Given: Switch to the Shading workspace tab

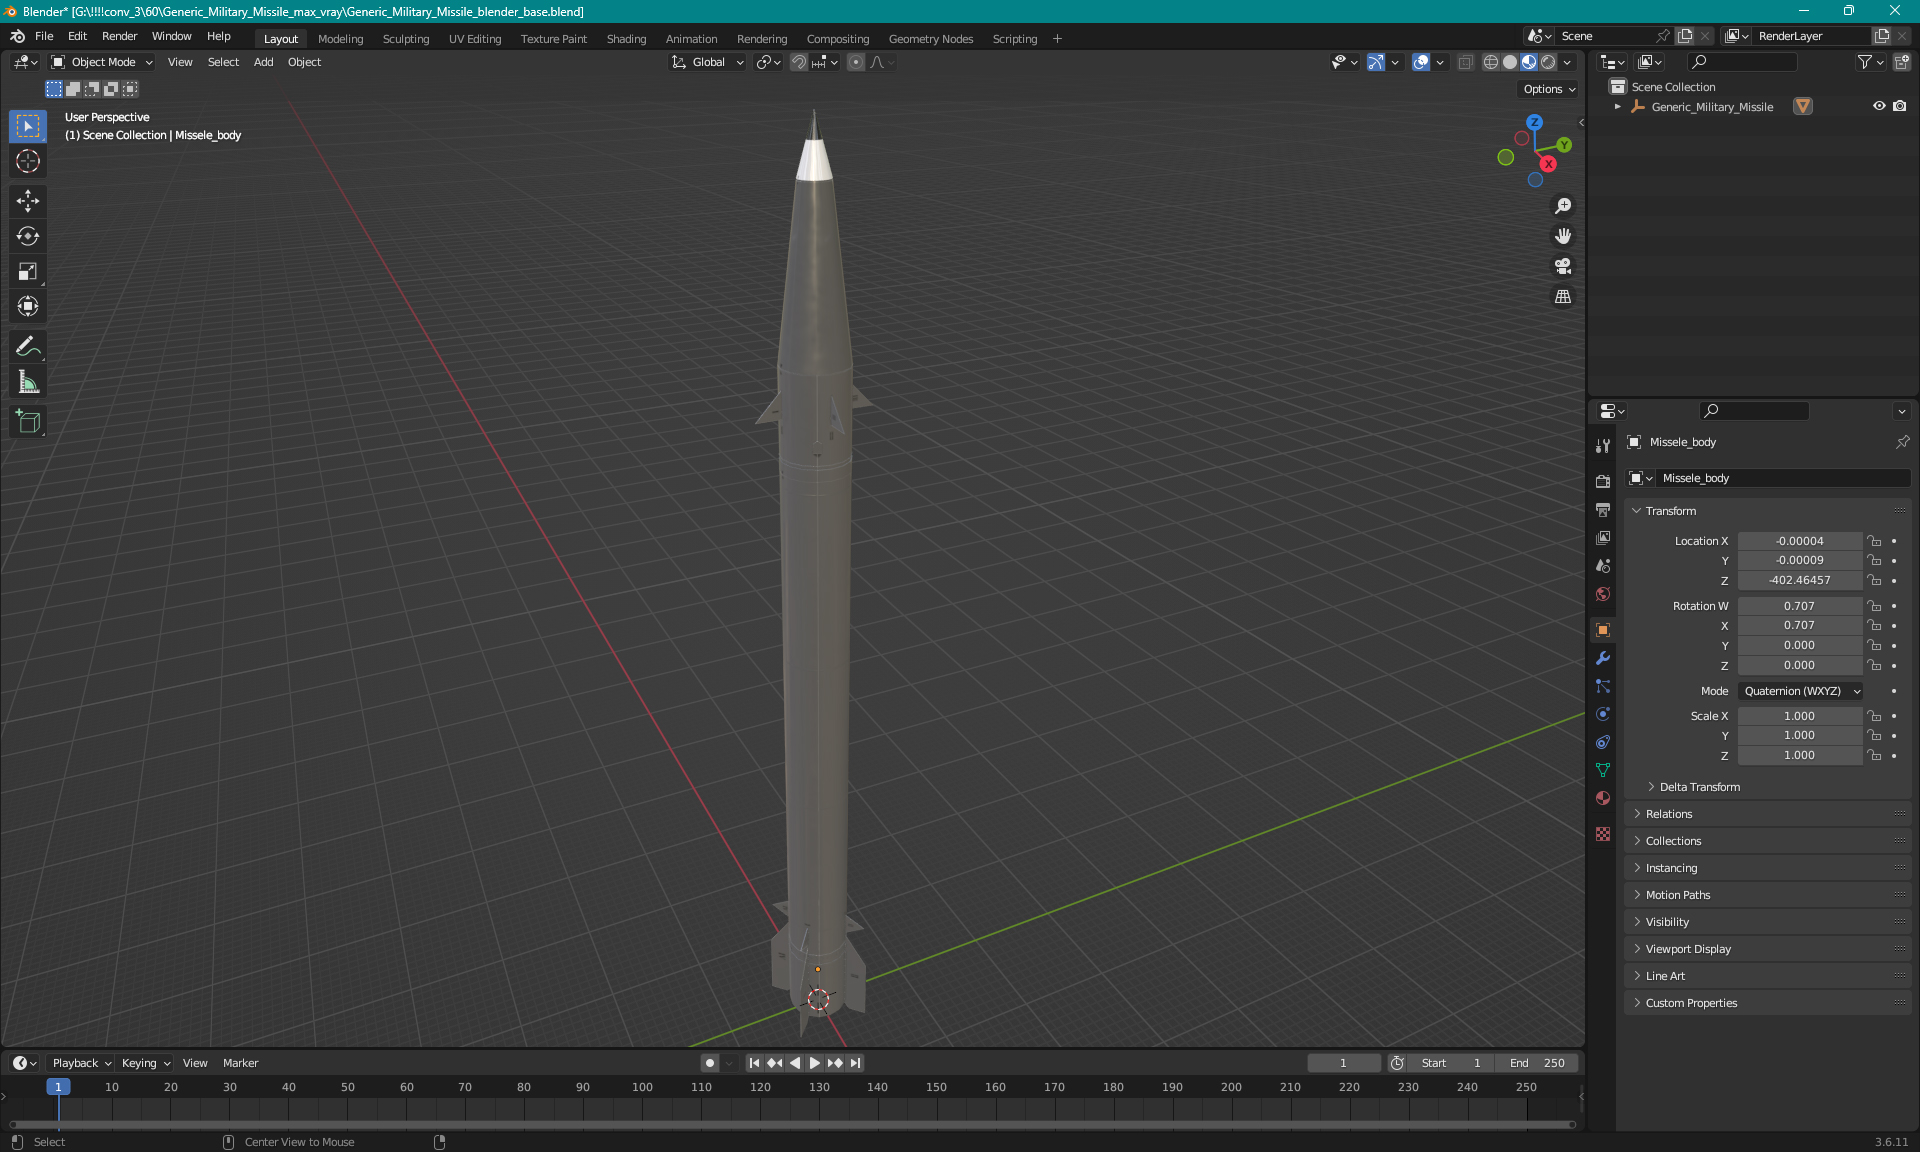Looking at the screenshot, I should point(626,39).
